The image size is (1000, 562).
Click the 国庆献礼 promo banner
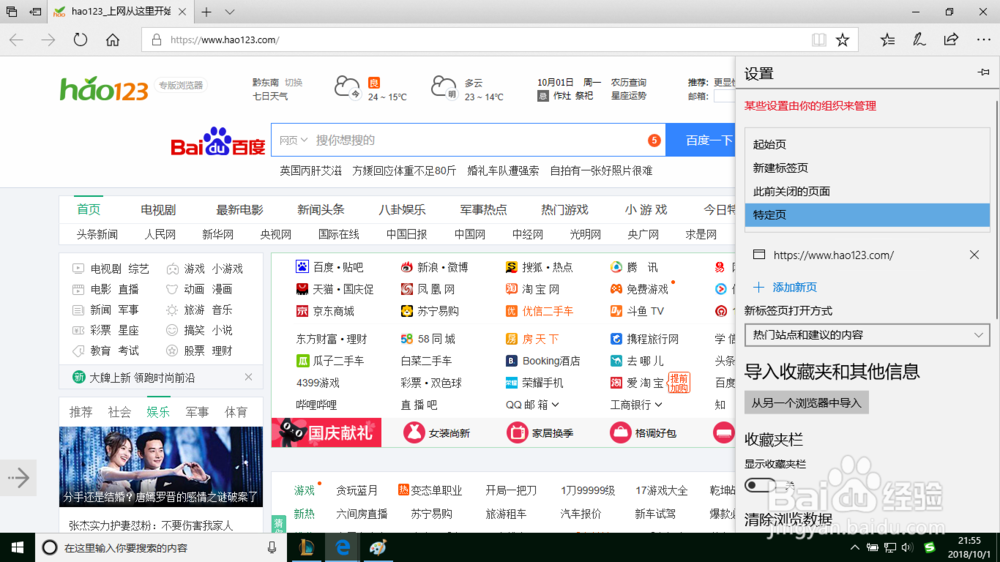tap(327, 433)
